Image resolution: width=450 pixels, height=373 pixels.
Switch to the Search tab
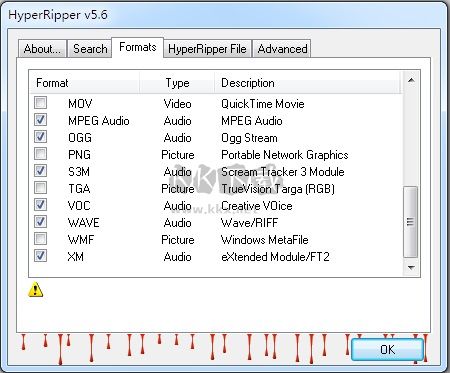point(90,49)
